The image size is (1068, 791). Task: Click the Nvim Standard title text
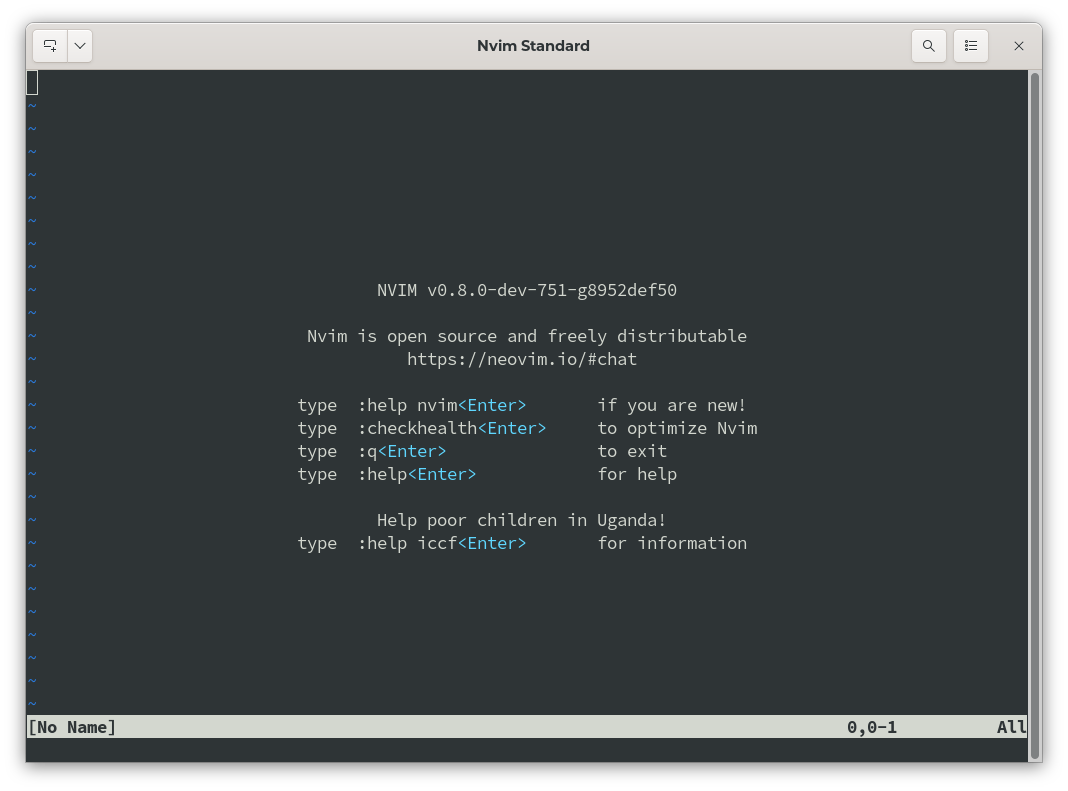point(533,45)
